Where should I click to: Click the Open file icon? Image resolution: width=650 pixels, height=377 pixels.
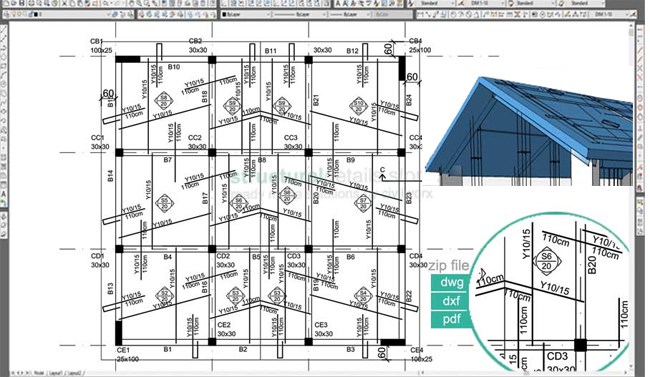[x=14, y=3]
